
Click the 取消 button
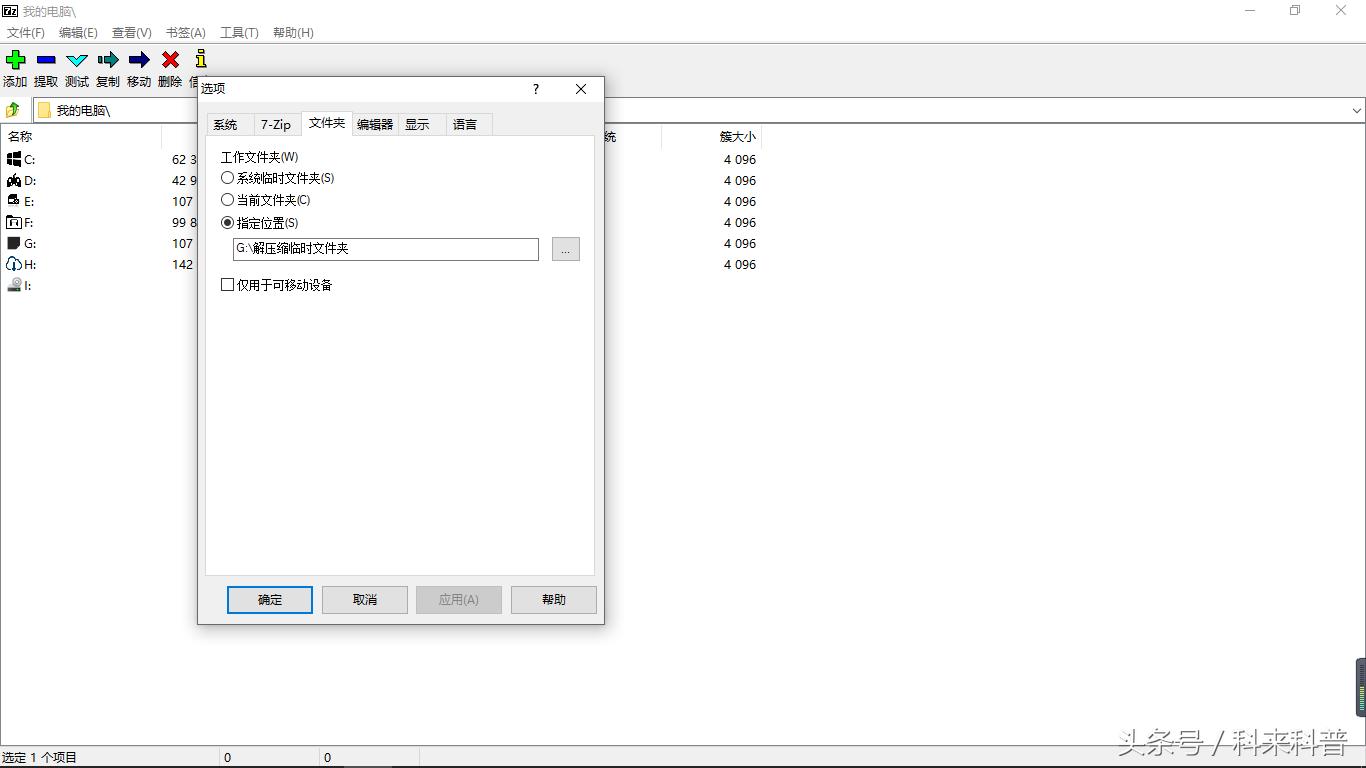click(x=365, y=600)
